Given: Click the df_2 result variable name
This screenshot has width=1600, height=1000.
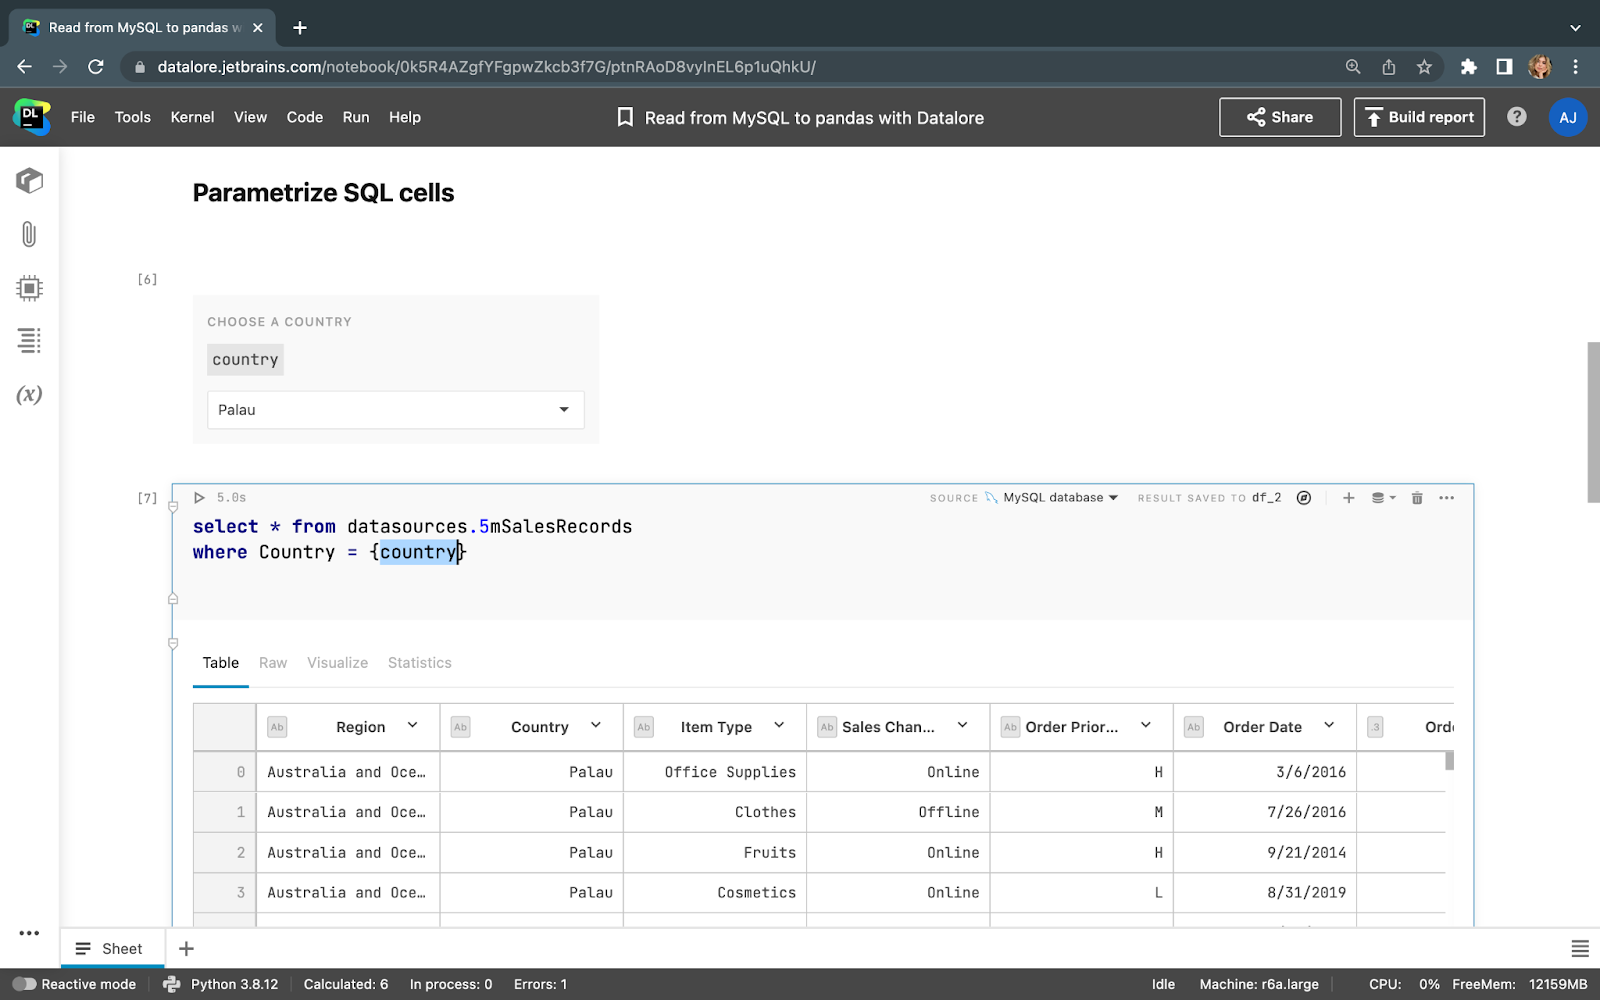Looking at the screenshot, I should tap(1266, 498).
